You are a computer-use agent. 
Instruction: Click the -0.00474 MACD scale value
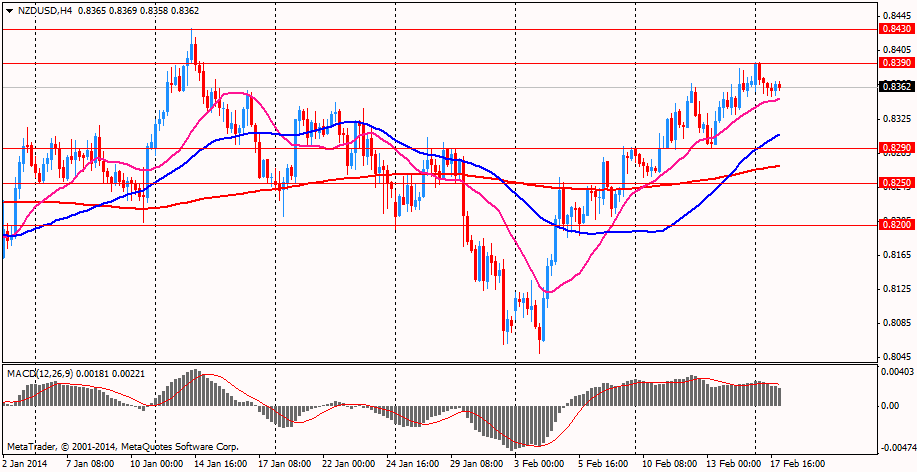pos(896,447)
